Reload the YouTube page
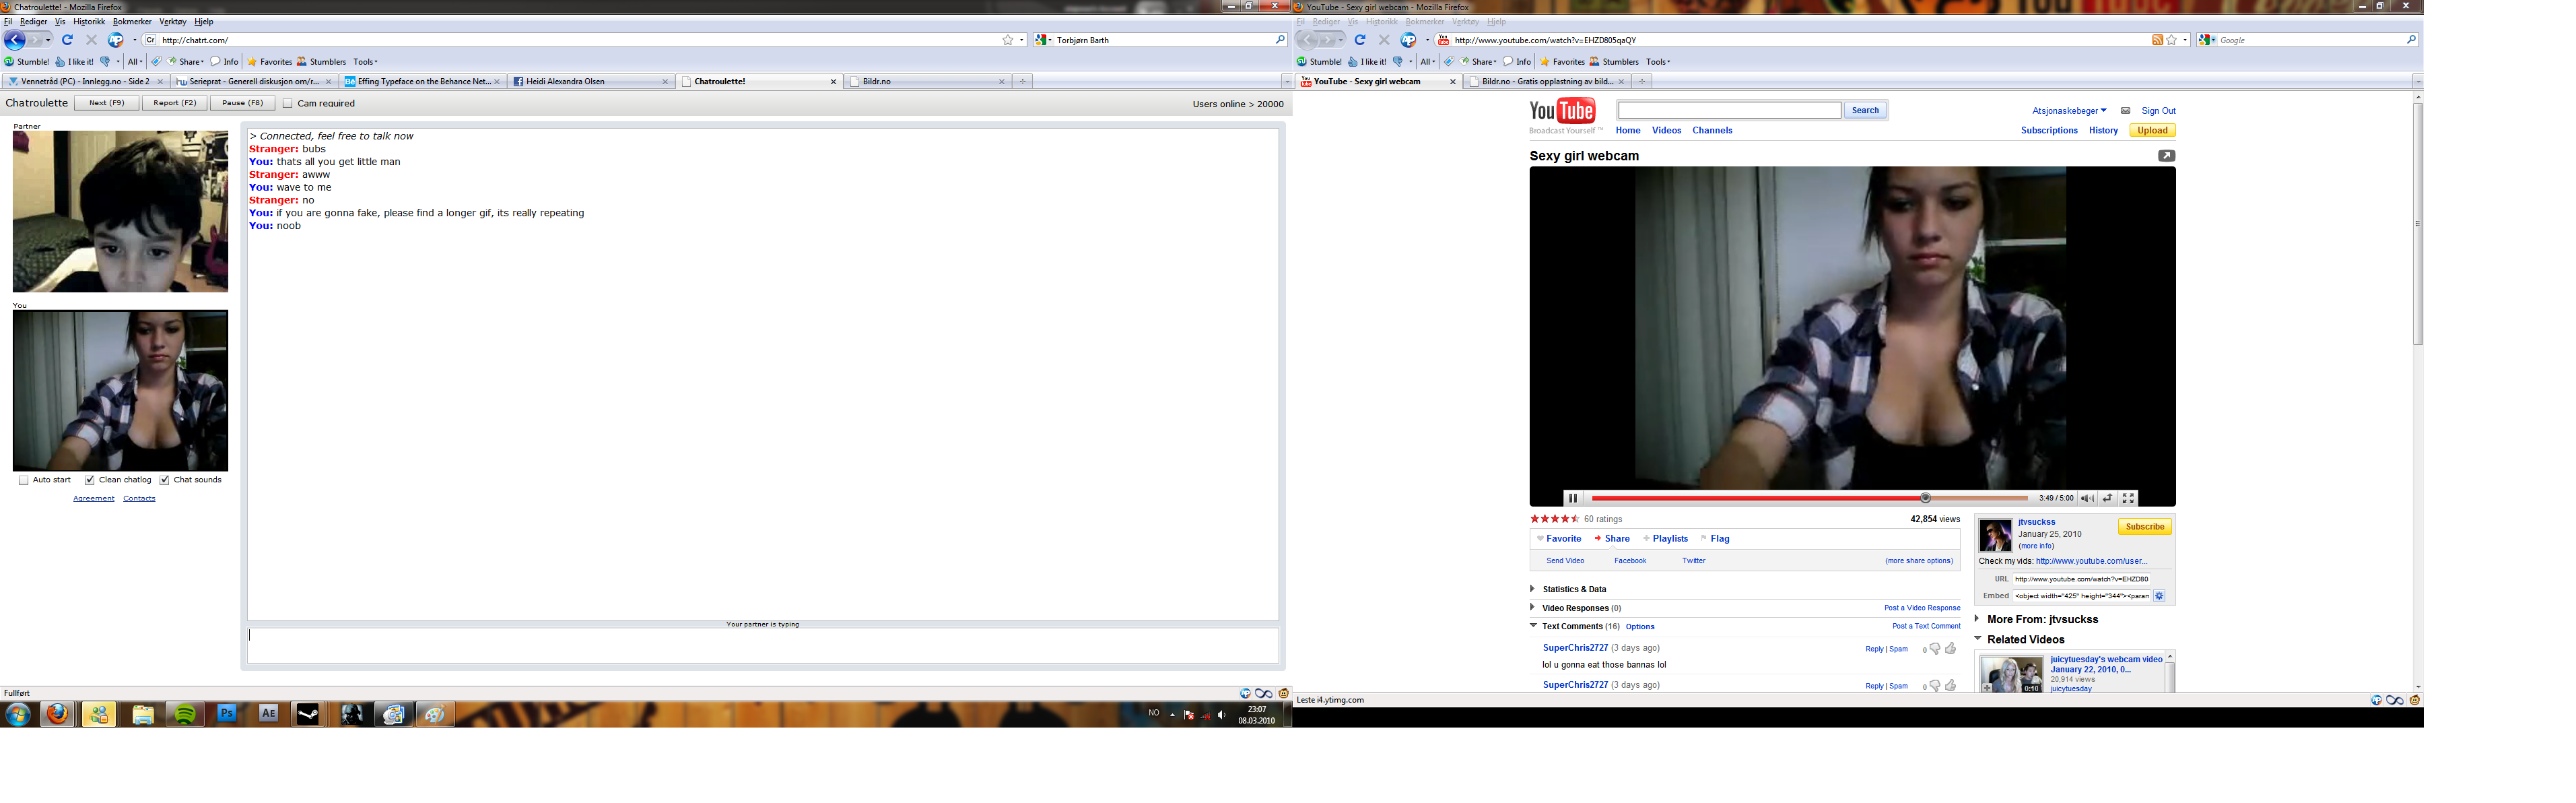Screen dimensions: 2576x803 tap(1360, 40)
